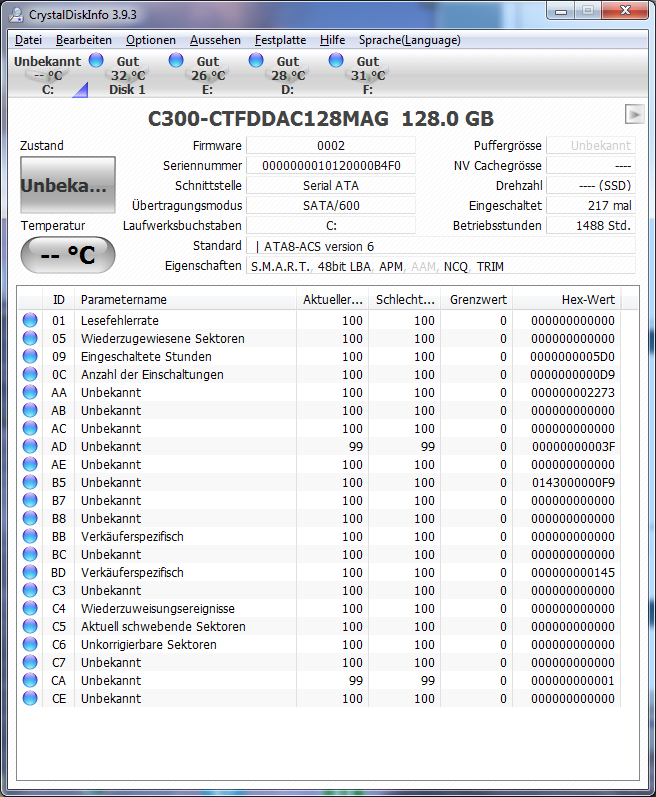Screen dimensions: 656x797
Task: Click the status orb in row AA
Action: coord(30,392)
